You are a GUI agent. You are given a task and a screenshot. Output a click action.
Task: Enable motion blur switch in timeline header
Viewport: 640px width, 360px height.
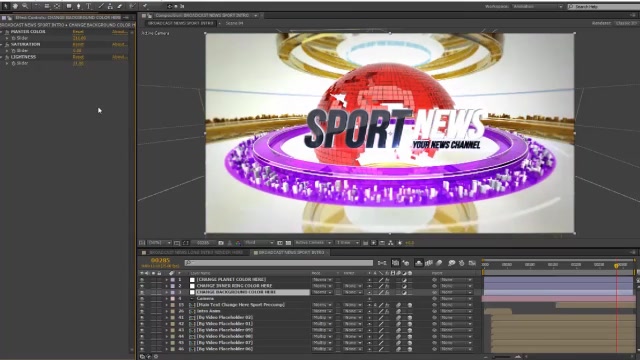click(x=439, y=263)
